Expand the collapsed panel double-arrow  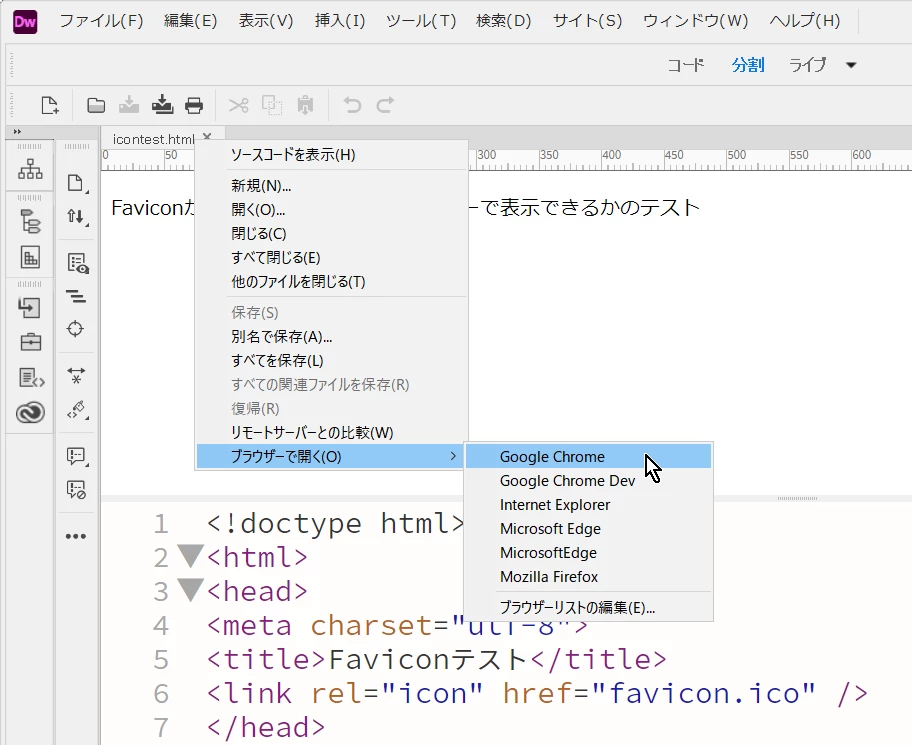coord(17,131)
